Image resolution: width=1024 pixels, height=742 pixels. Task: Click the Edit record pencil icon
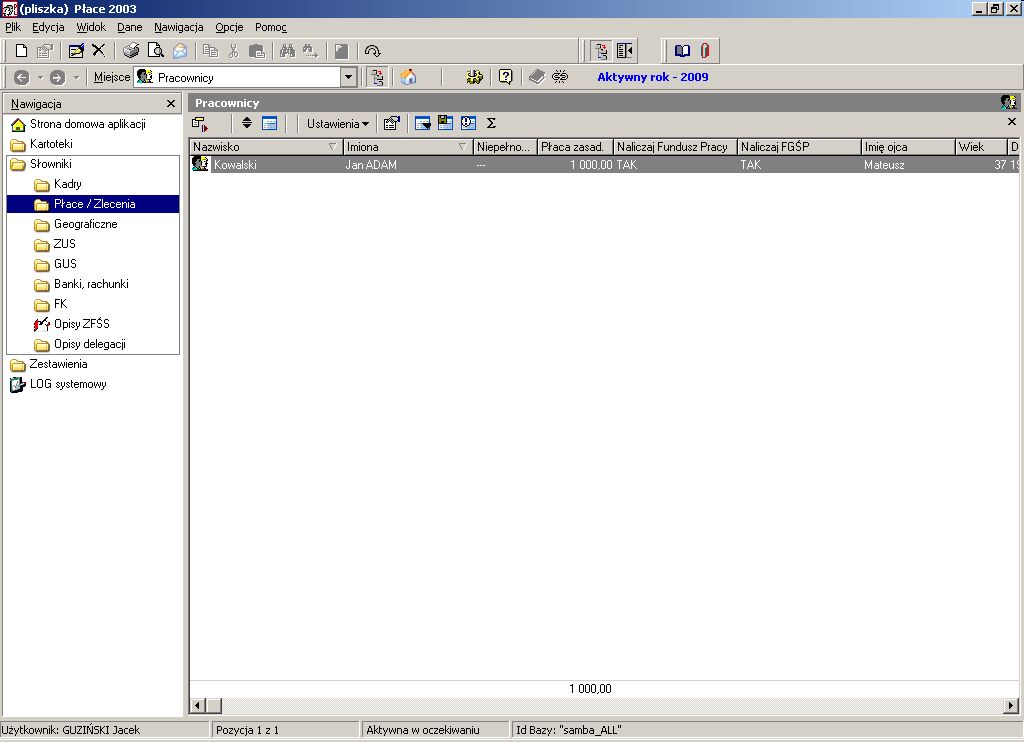76,51
